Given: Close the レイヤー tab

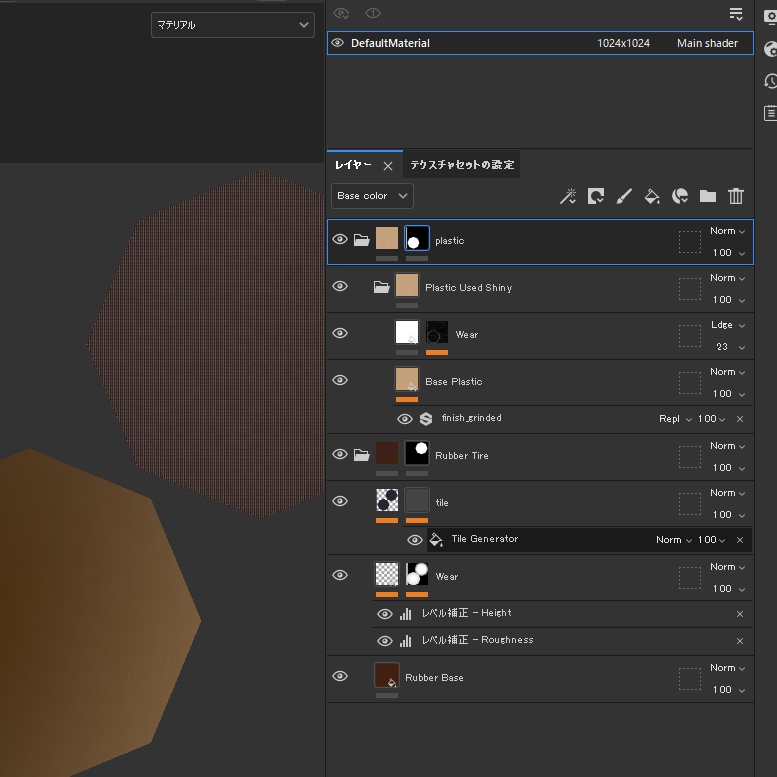Looking at the screenshot, I should coord(388,166).
